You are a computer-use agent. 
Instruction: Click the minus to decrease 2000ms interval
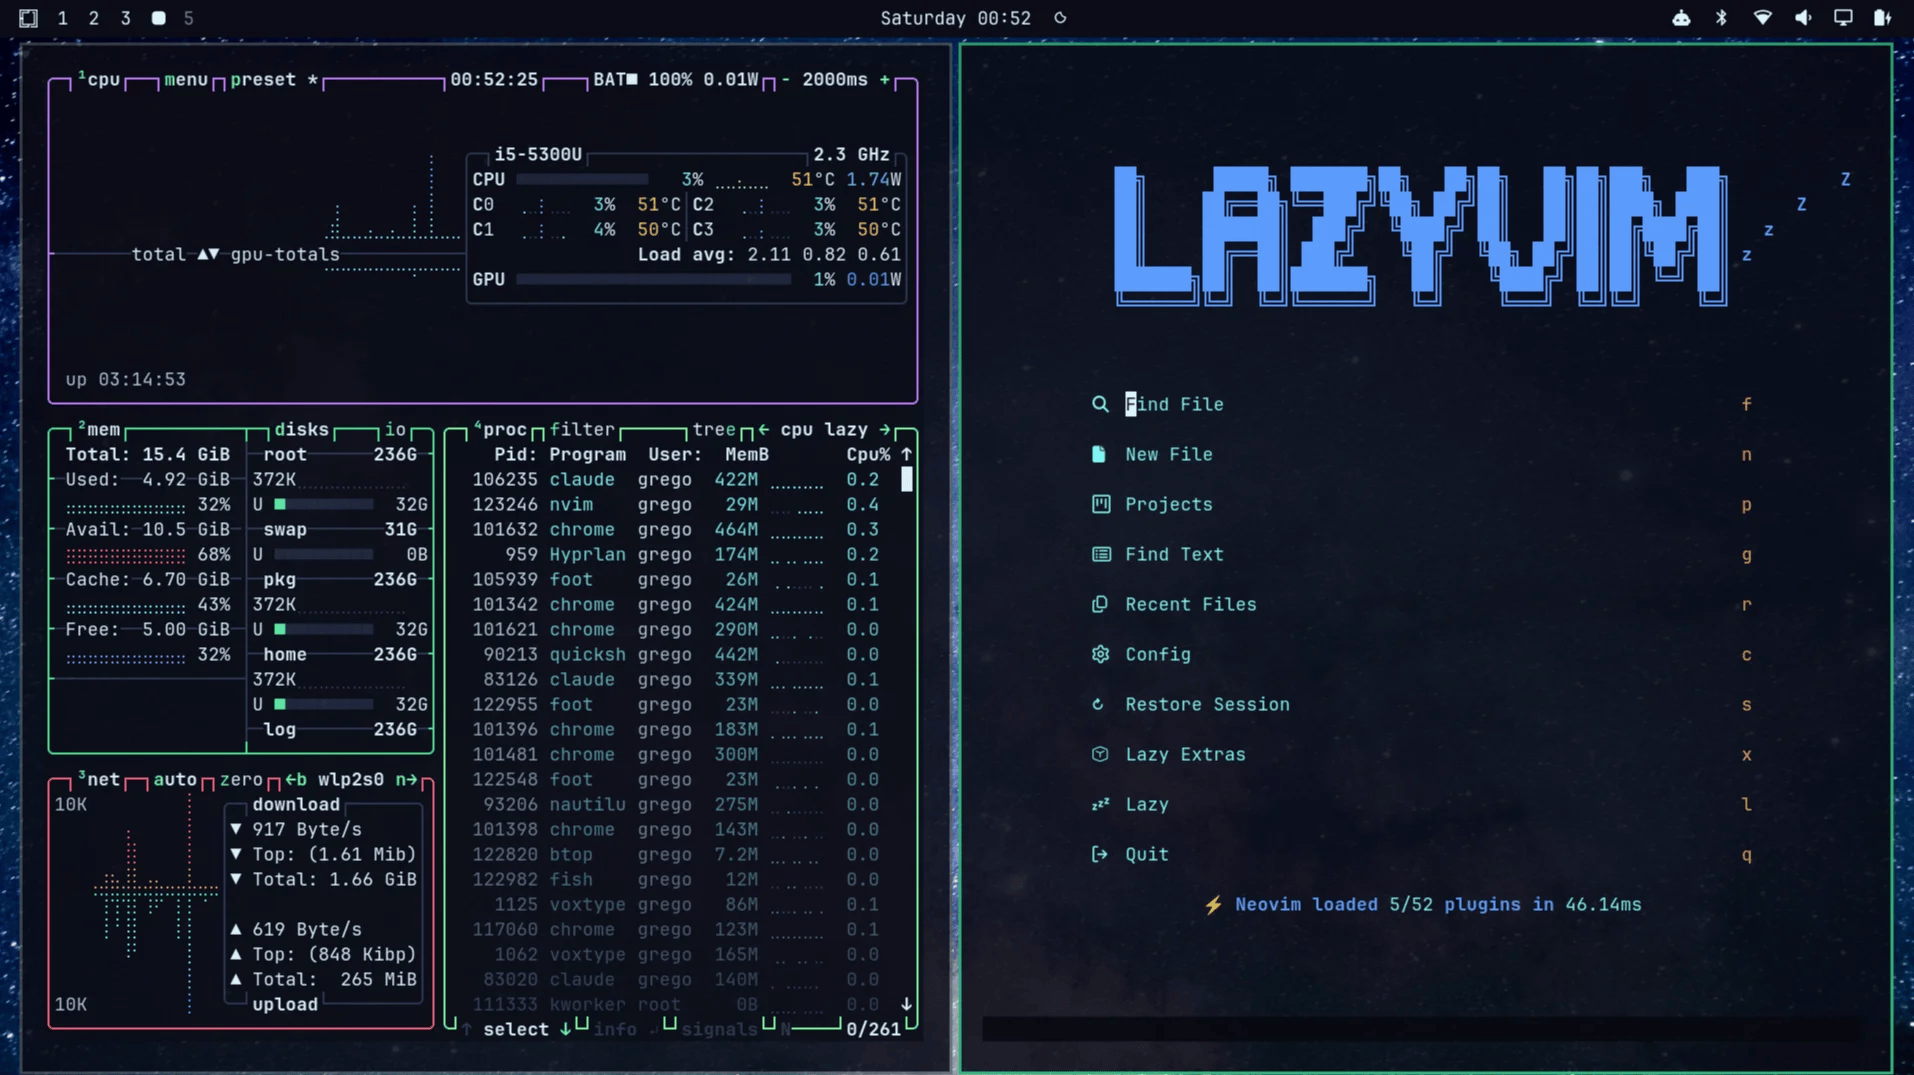(x=786, y=79)
